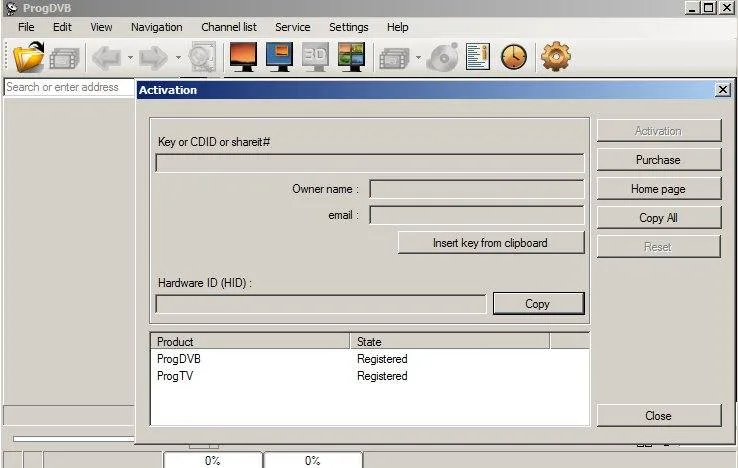Toggle the 3D monitor icon

[x=315, y=57]
